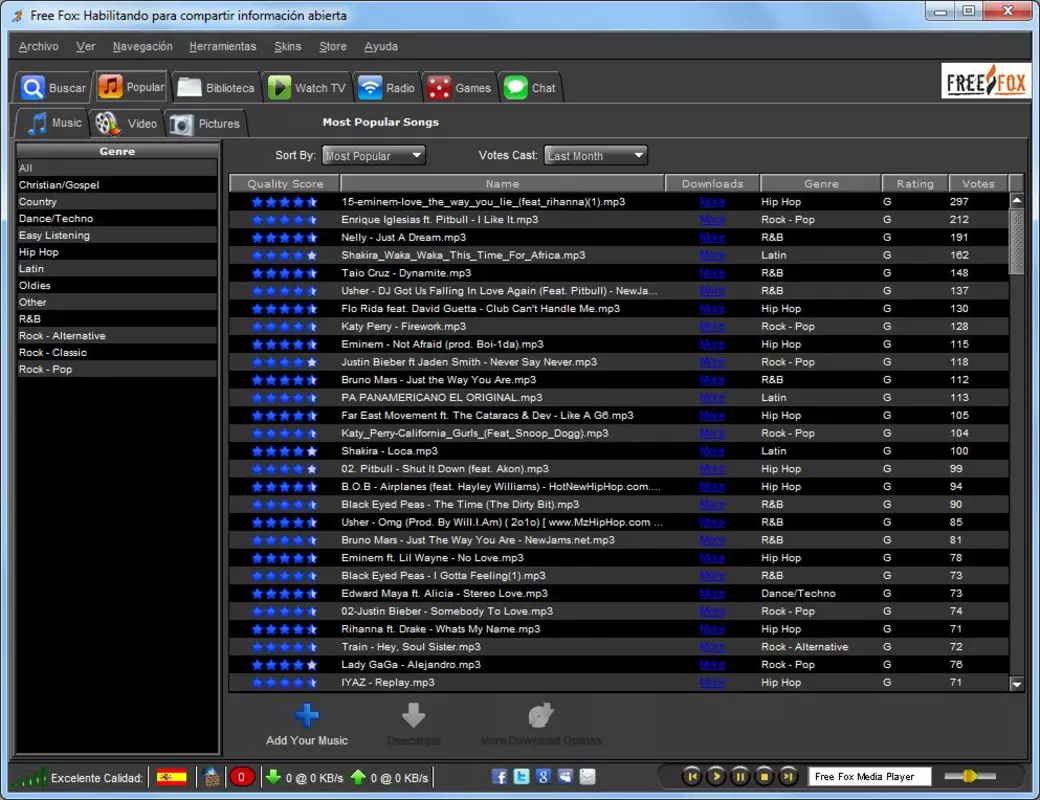This screenshot has width=1040, height=800.
Task: Sort by the Quality Score column header
Action: [285, 184]
